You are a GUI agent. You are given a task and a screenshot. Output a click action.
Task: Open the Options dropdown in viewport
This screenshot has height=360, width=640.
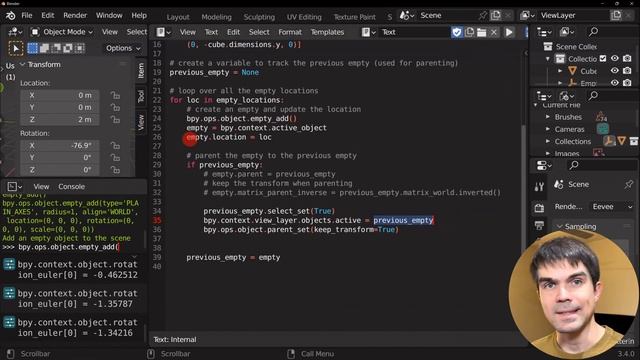[x=123, y=48]
